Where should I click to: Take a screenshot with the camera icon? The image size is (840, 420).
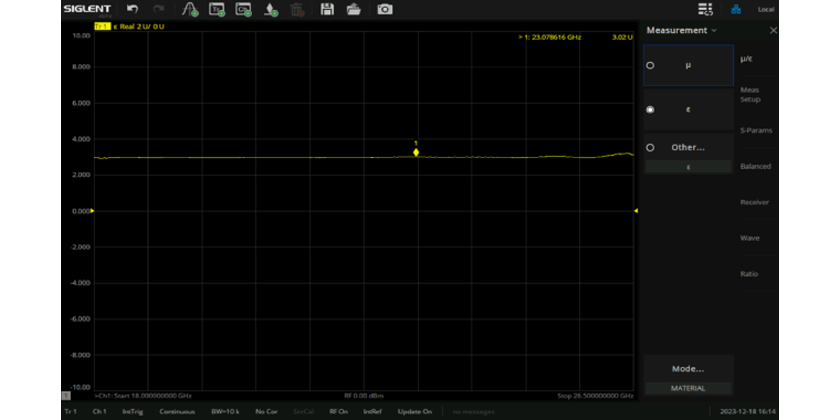tap(385, 9)
